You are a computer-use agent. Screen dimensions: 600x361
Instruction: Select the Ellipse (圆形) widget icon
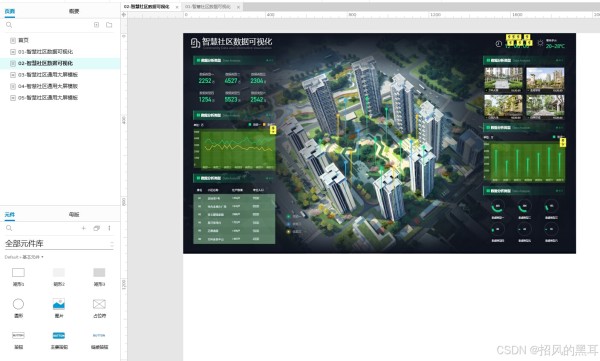tap(18, 304)
